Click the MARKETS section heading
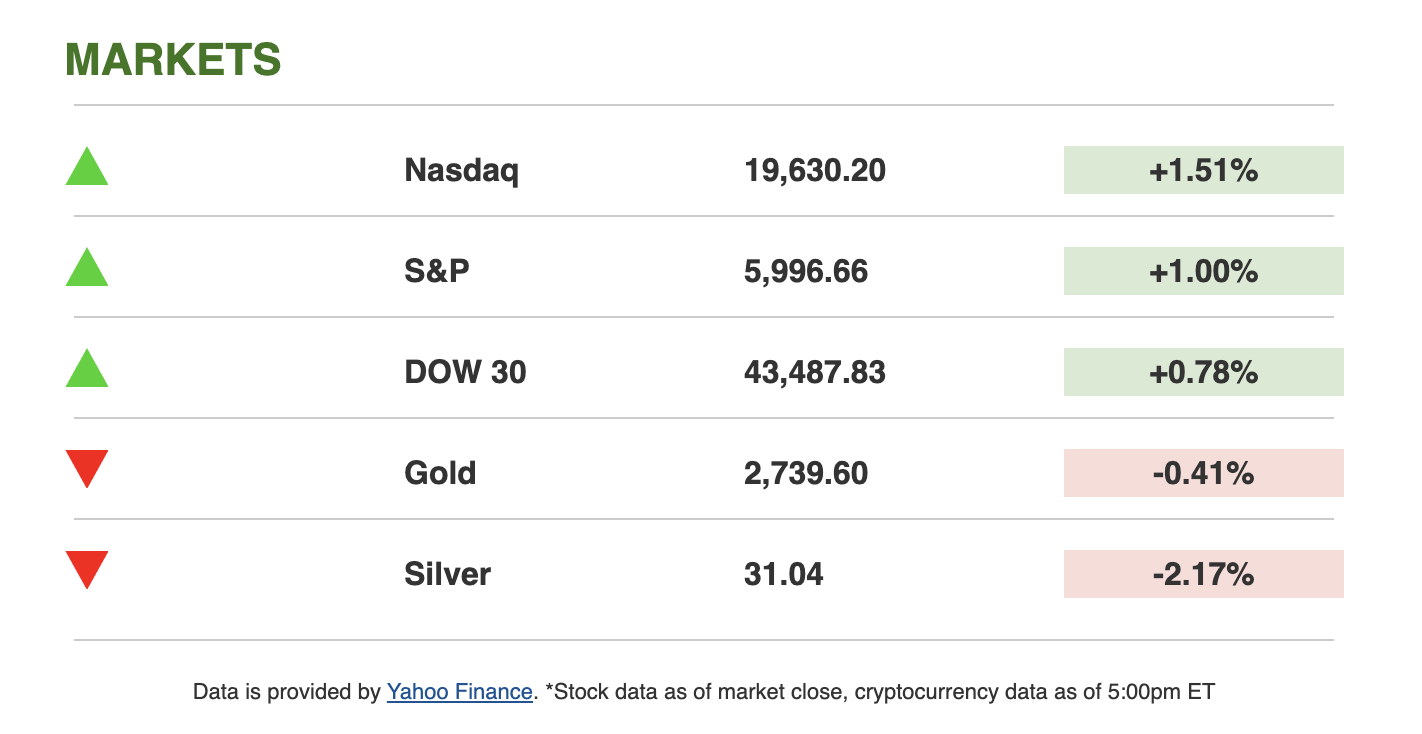Viewport: 1422px width, 734px height. (x=173, y=60)
